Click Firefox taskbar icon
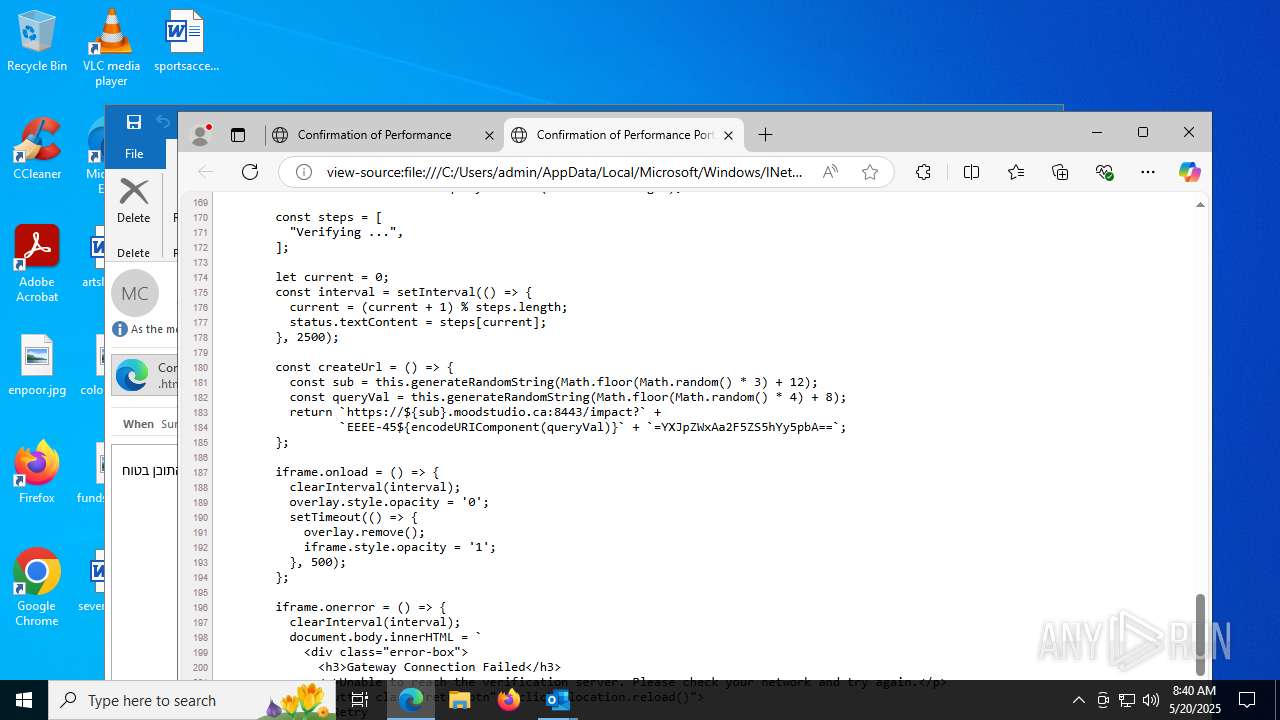The width and height of the screenshot is (1280, 720). point(509,700)
